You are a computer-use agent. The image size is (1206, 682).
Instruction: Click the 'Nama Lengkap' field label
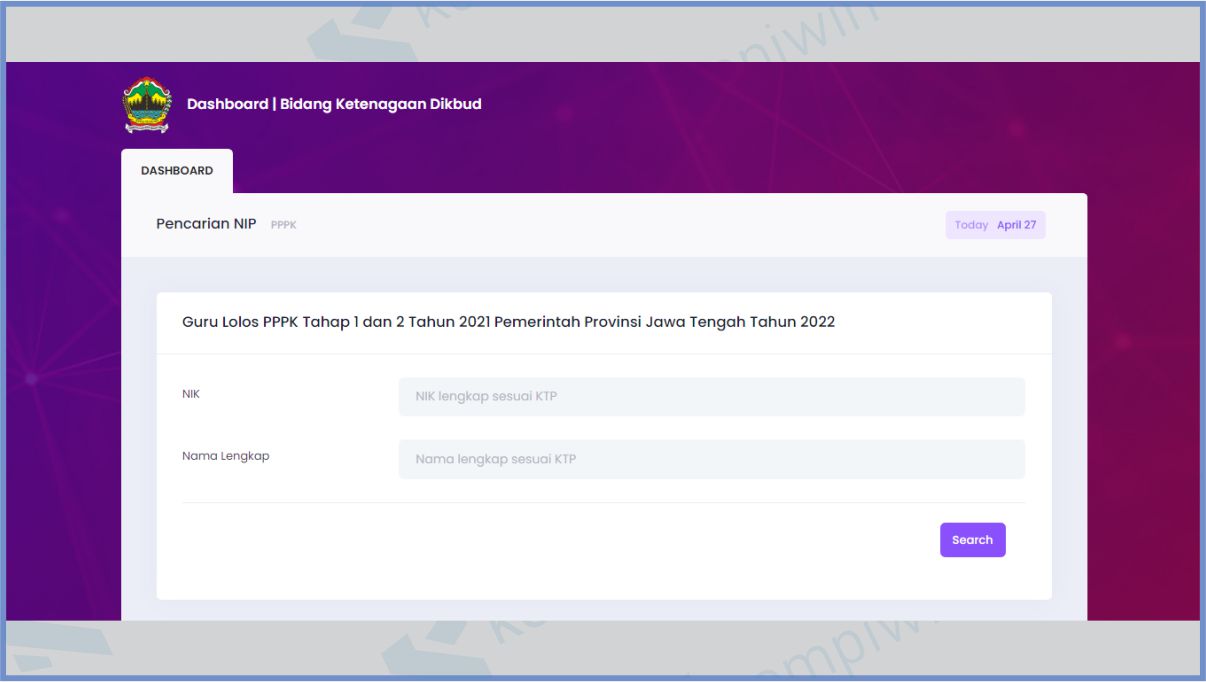pyautogui.click(x=225, y=456)
